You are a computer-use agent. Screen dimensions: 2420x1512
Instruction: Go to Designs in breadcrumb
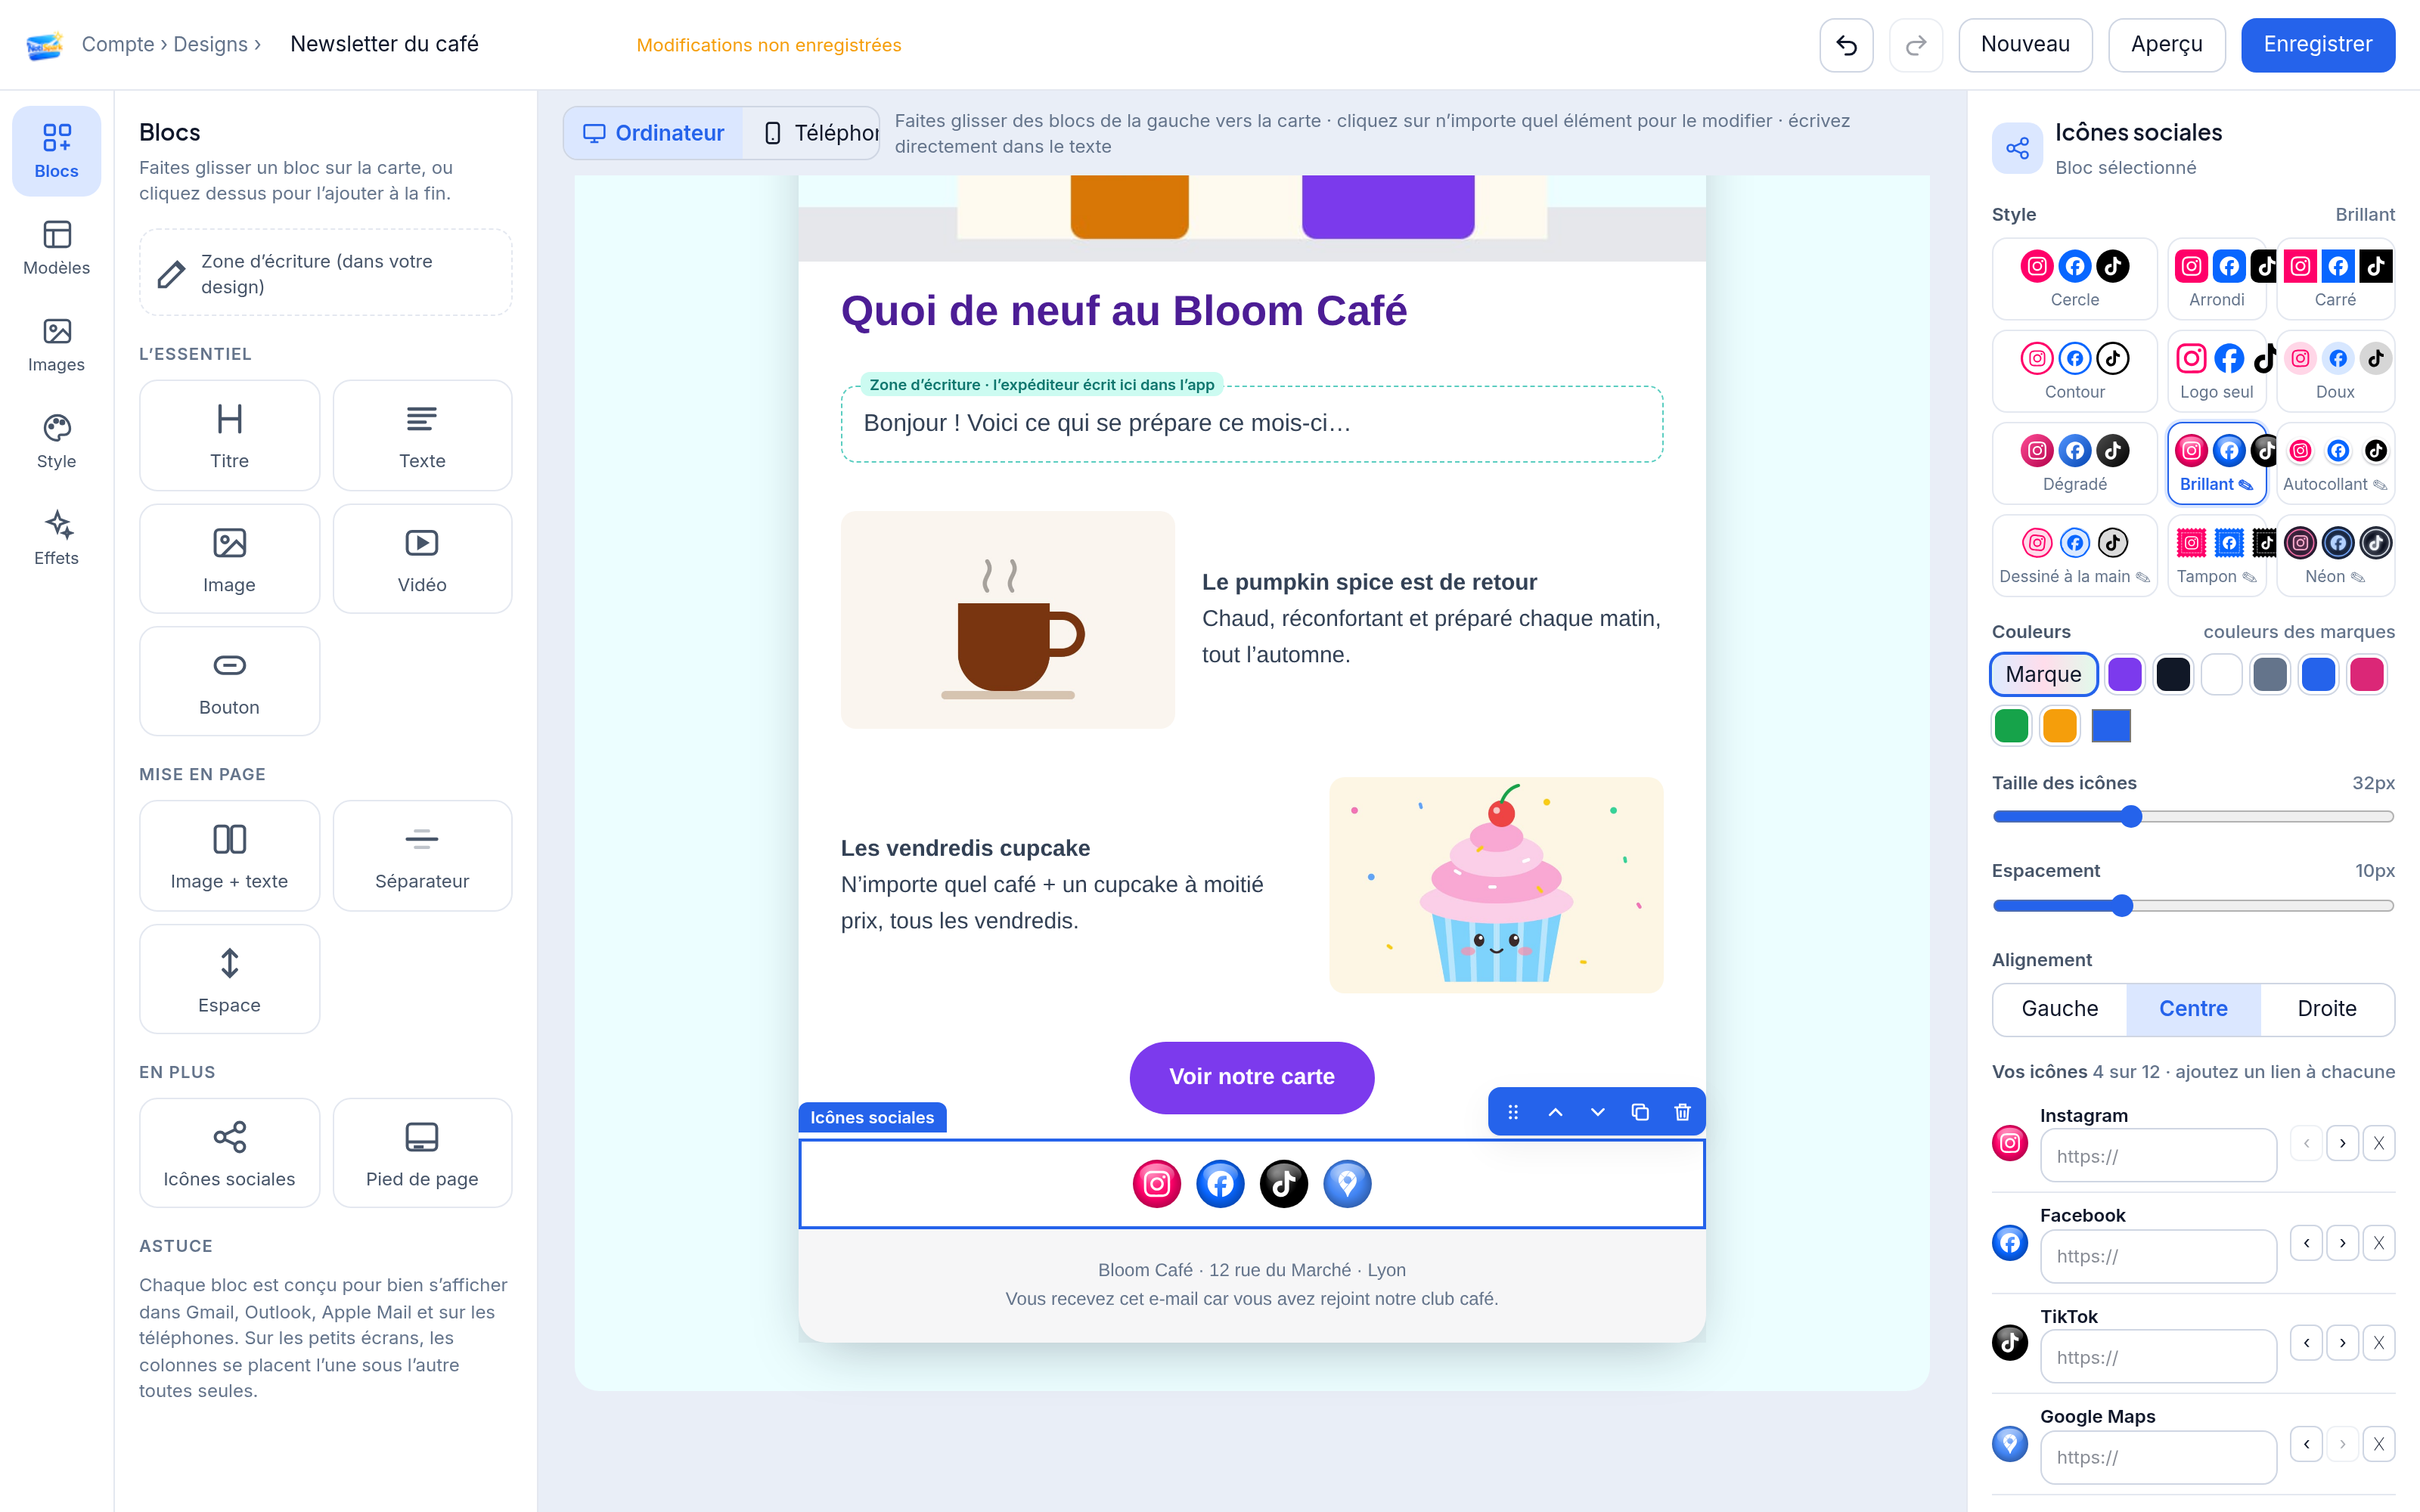210,44
